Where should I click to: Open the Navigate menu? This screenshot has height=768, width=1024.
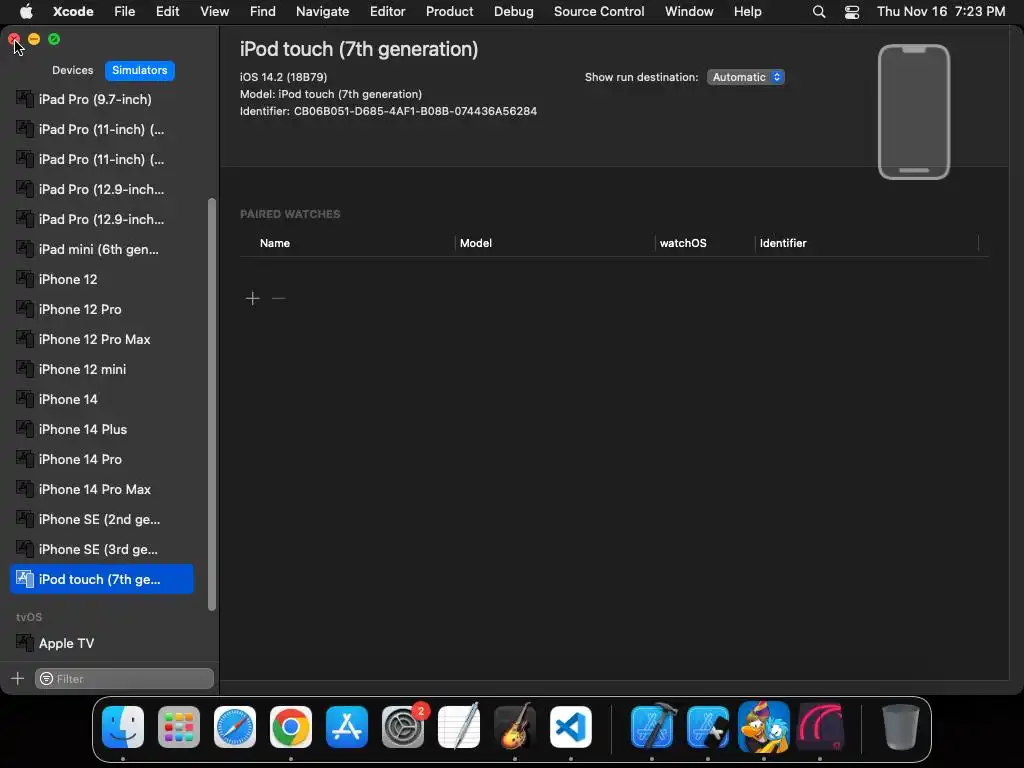tap(323, 12)
